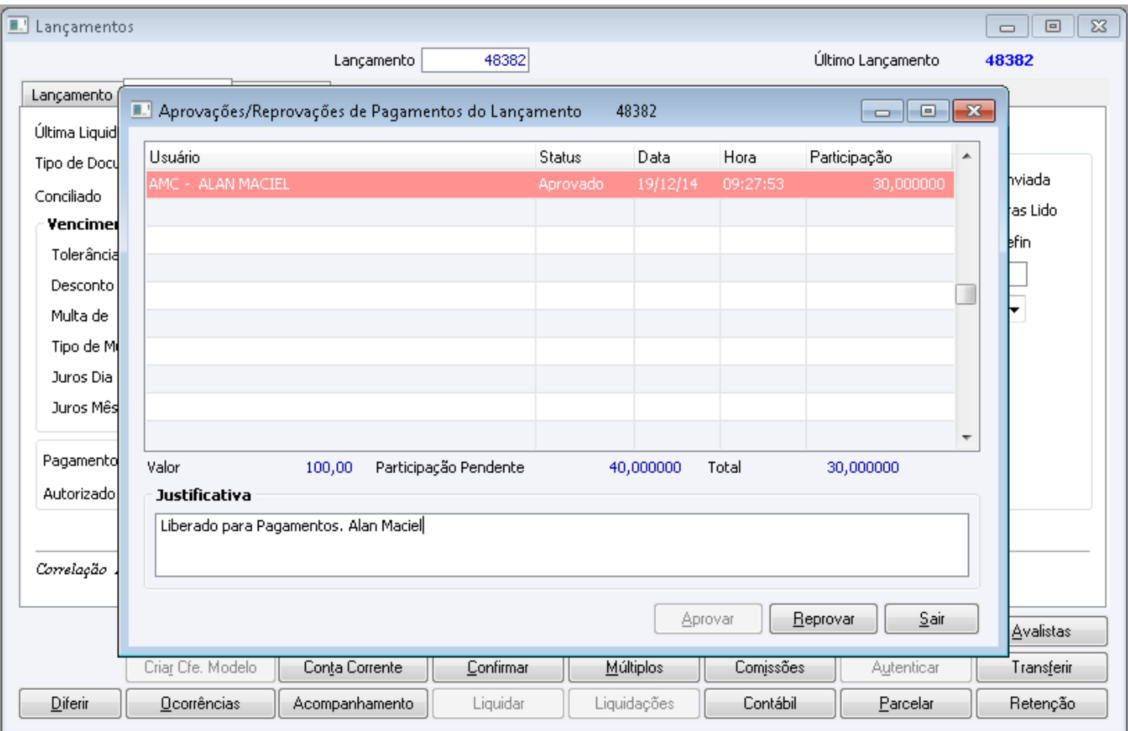
Task: Open the Contábil screen
Action: [x=770, y=704]
